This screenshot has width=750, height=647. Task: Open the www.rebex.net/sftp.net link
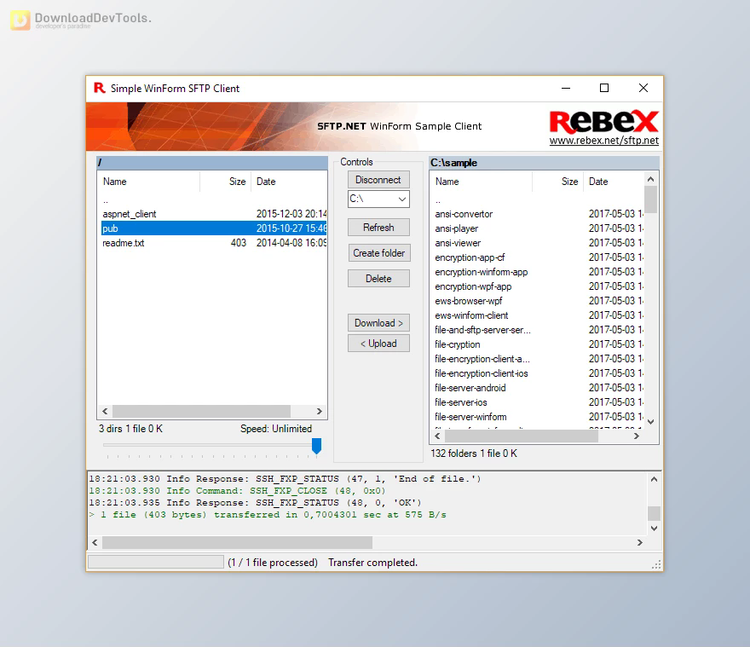(x=604, y=141)
